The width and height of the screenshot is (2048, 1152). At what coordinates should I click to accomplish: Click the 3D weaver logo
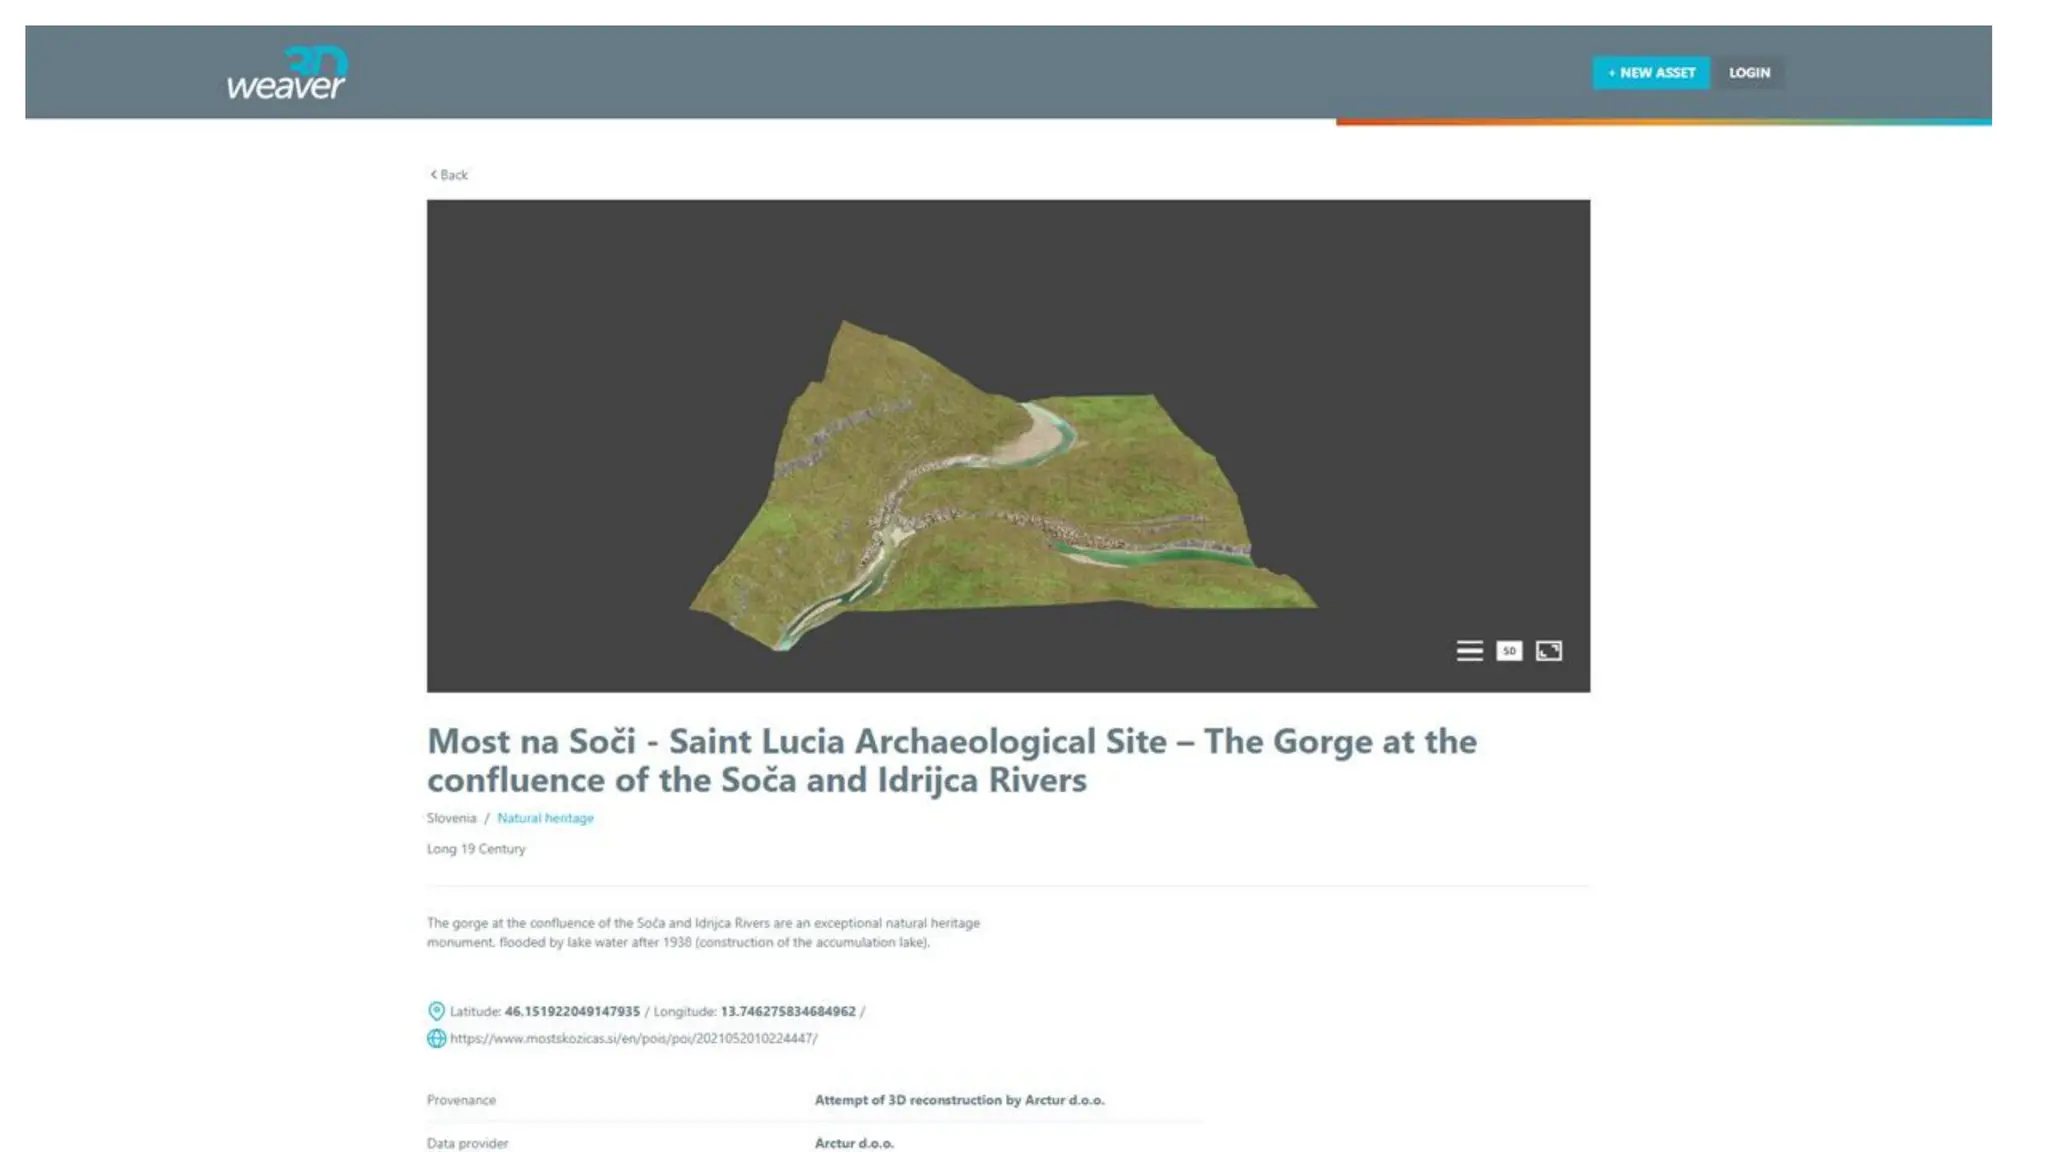(x=287, y=73)
